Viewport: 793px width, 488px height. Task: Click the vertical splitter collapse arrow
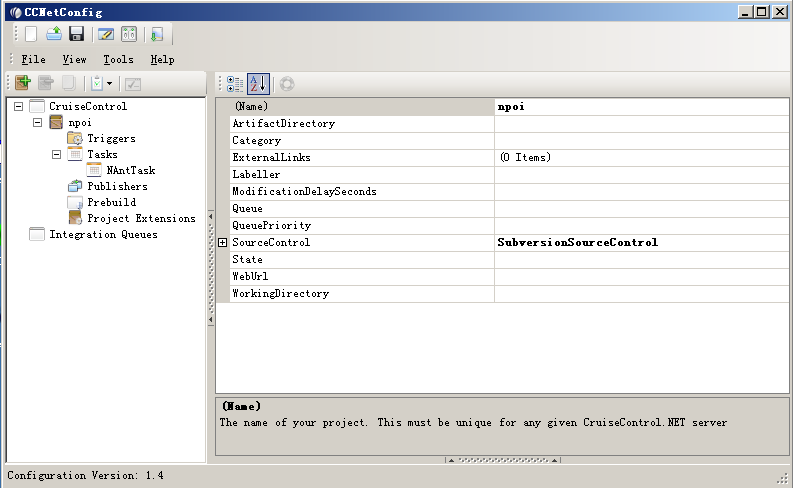tap(211, 217)
